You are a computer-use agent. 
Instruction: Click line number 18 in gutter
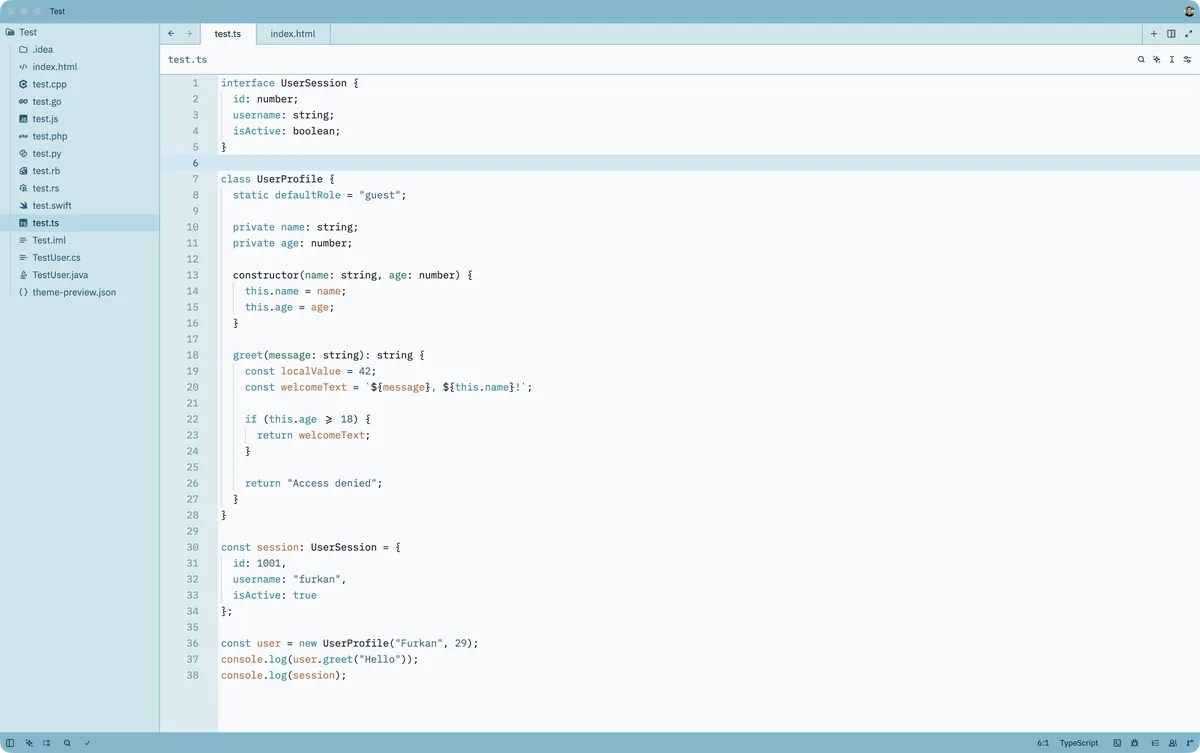(192, 355)
